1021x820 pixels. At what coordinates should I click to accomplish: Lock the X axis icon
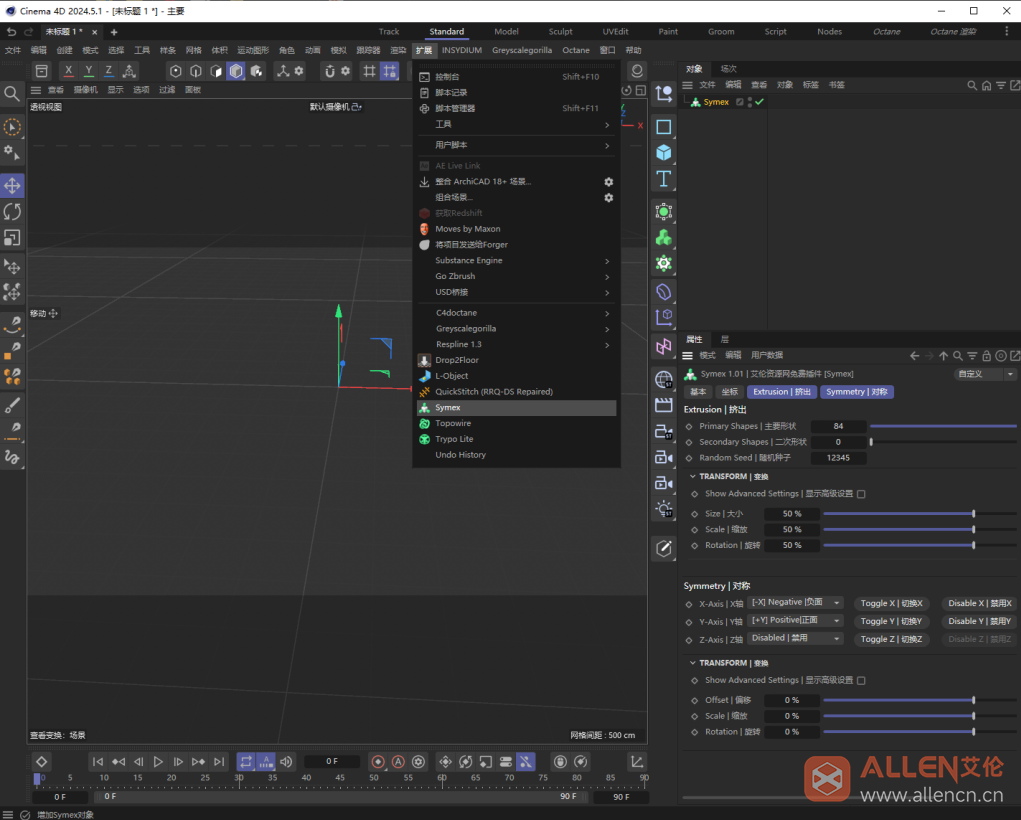pyautogui.click(x=68, y=71)
